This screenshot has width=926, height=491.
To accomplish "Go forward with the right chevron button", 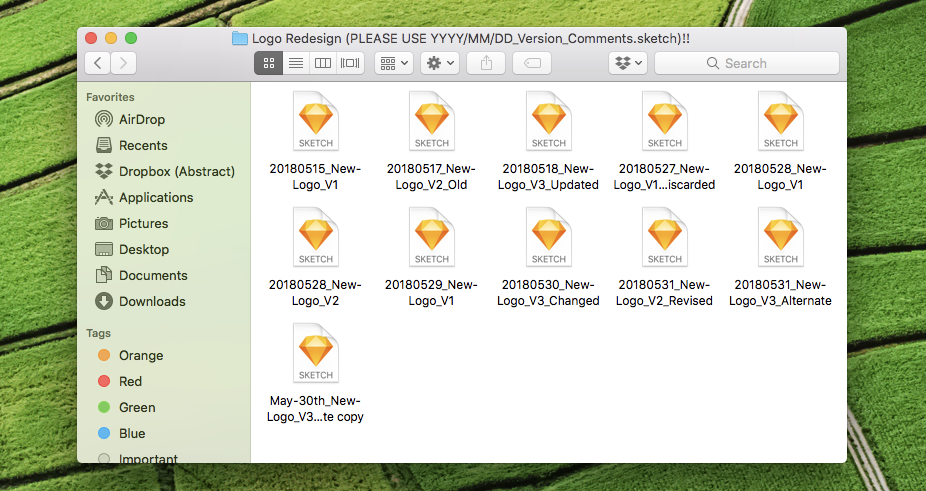I will 123,63.
